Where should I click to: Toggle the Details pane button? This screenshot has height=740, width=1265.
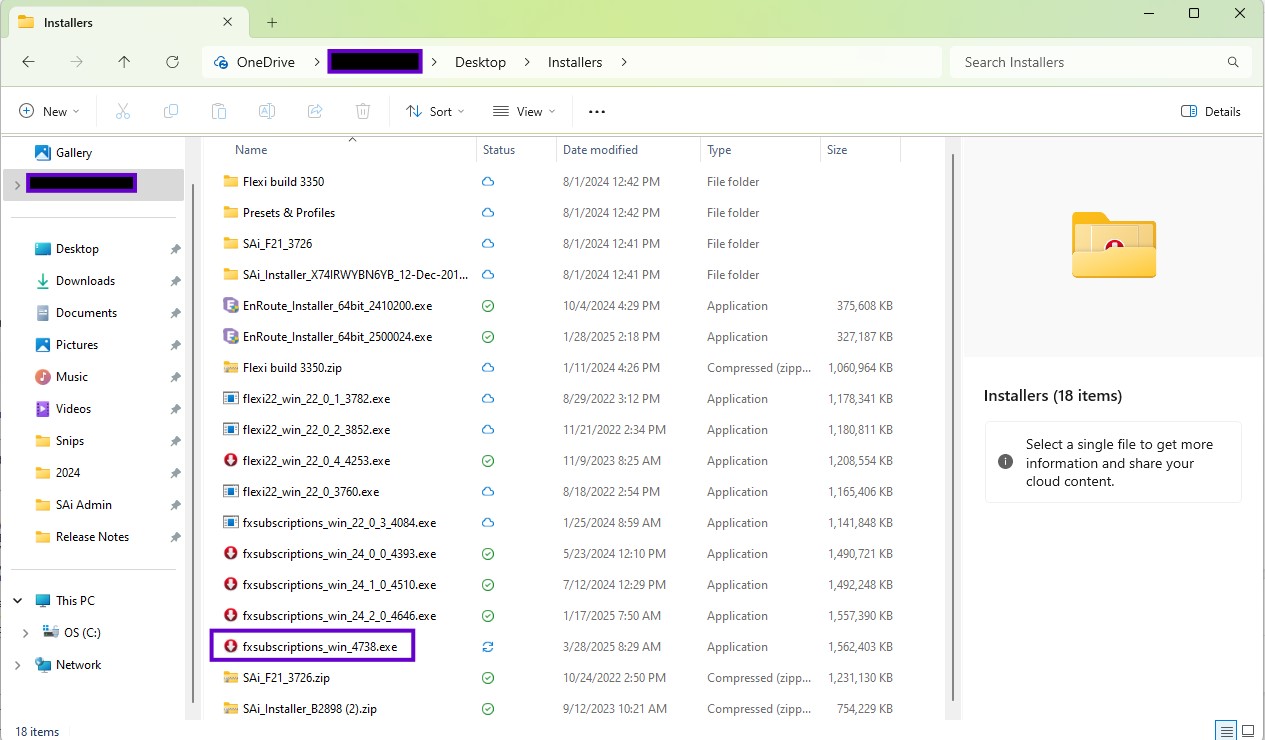pos(1211,112)
